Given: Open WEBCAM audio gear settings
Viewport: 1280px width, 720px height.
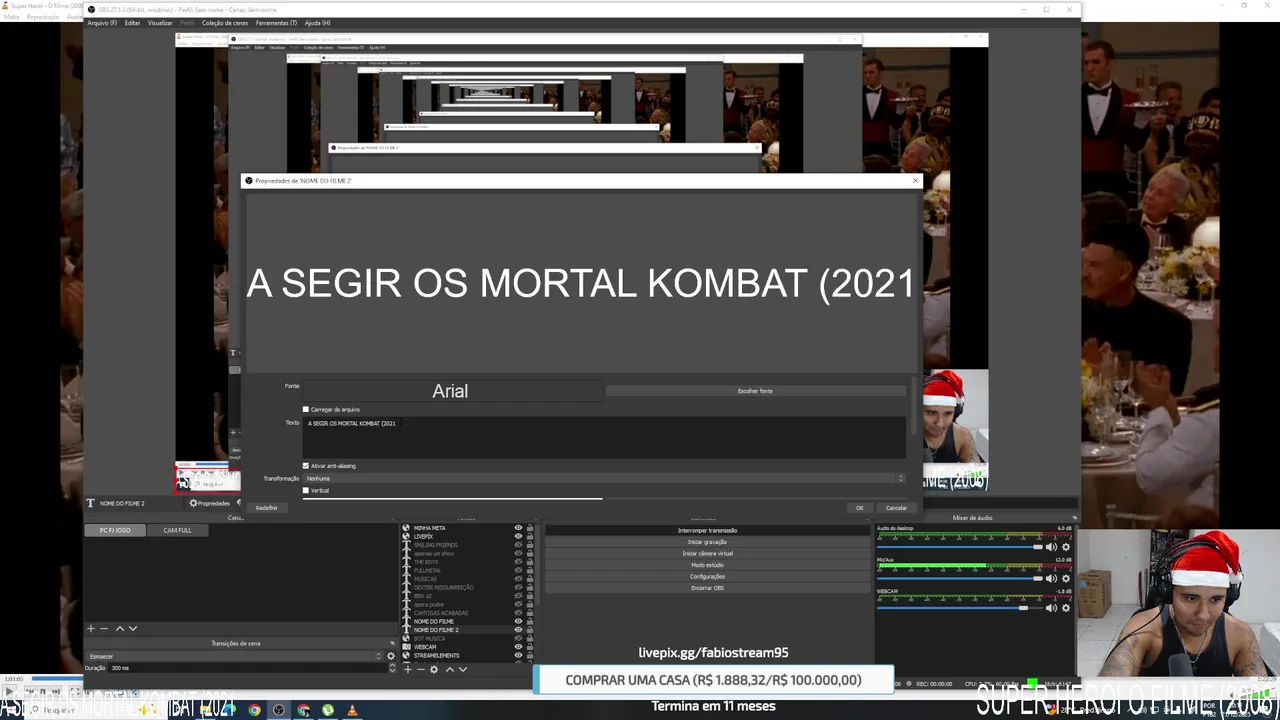Looking at the screenshot, I should (1066, 608).
